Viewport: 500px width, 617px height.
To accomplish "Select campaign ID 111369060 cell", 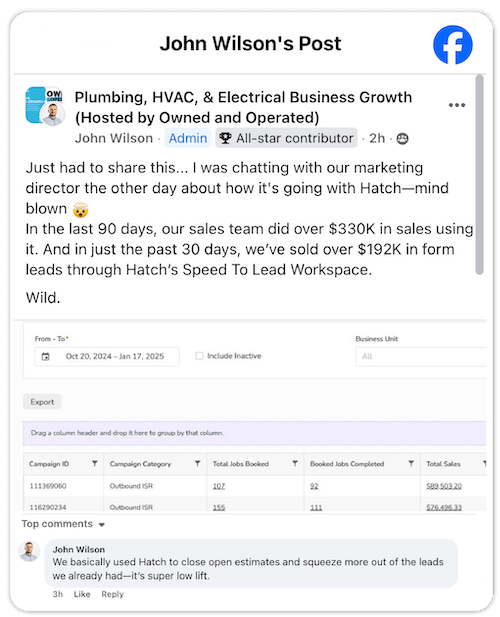I will point(63,486).
